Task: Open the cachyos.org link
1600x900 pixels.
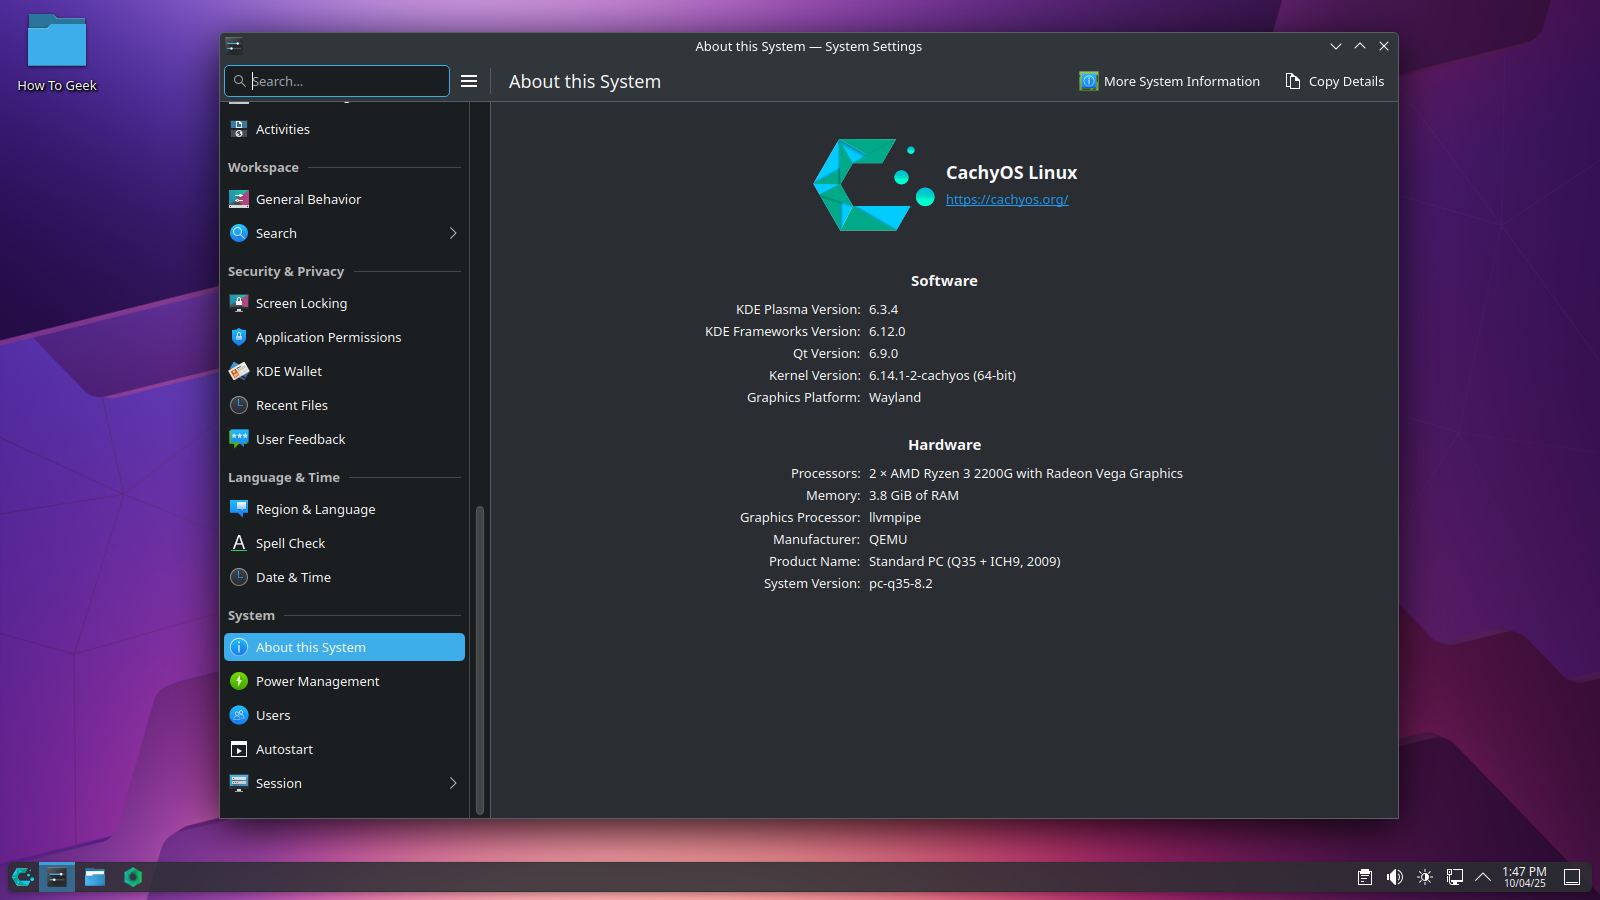Action: 1007,199
